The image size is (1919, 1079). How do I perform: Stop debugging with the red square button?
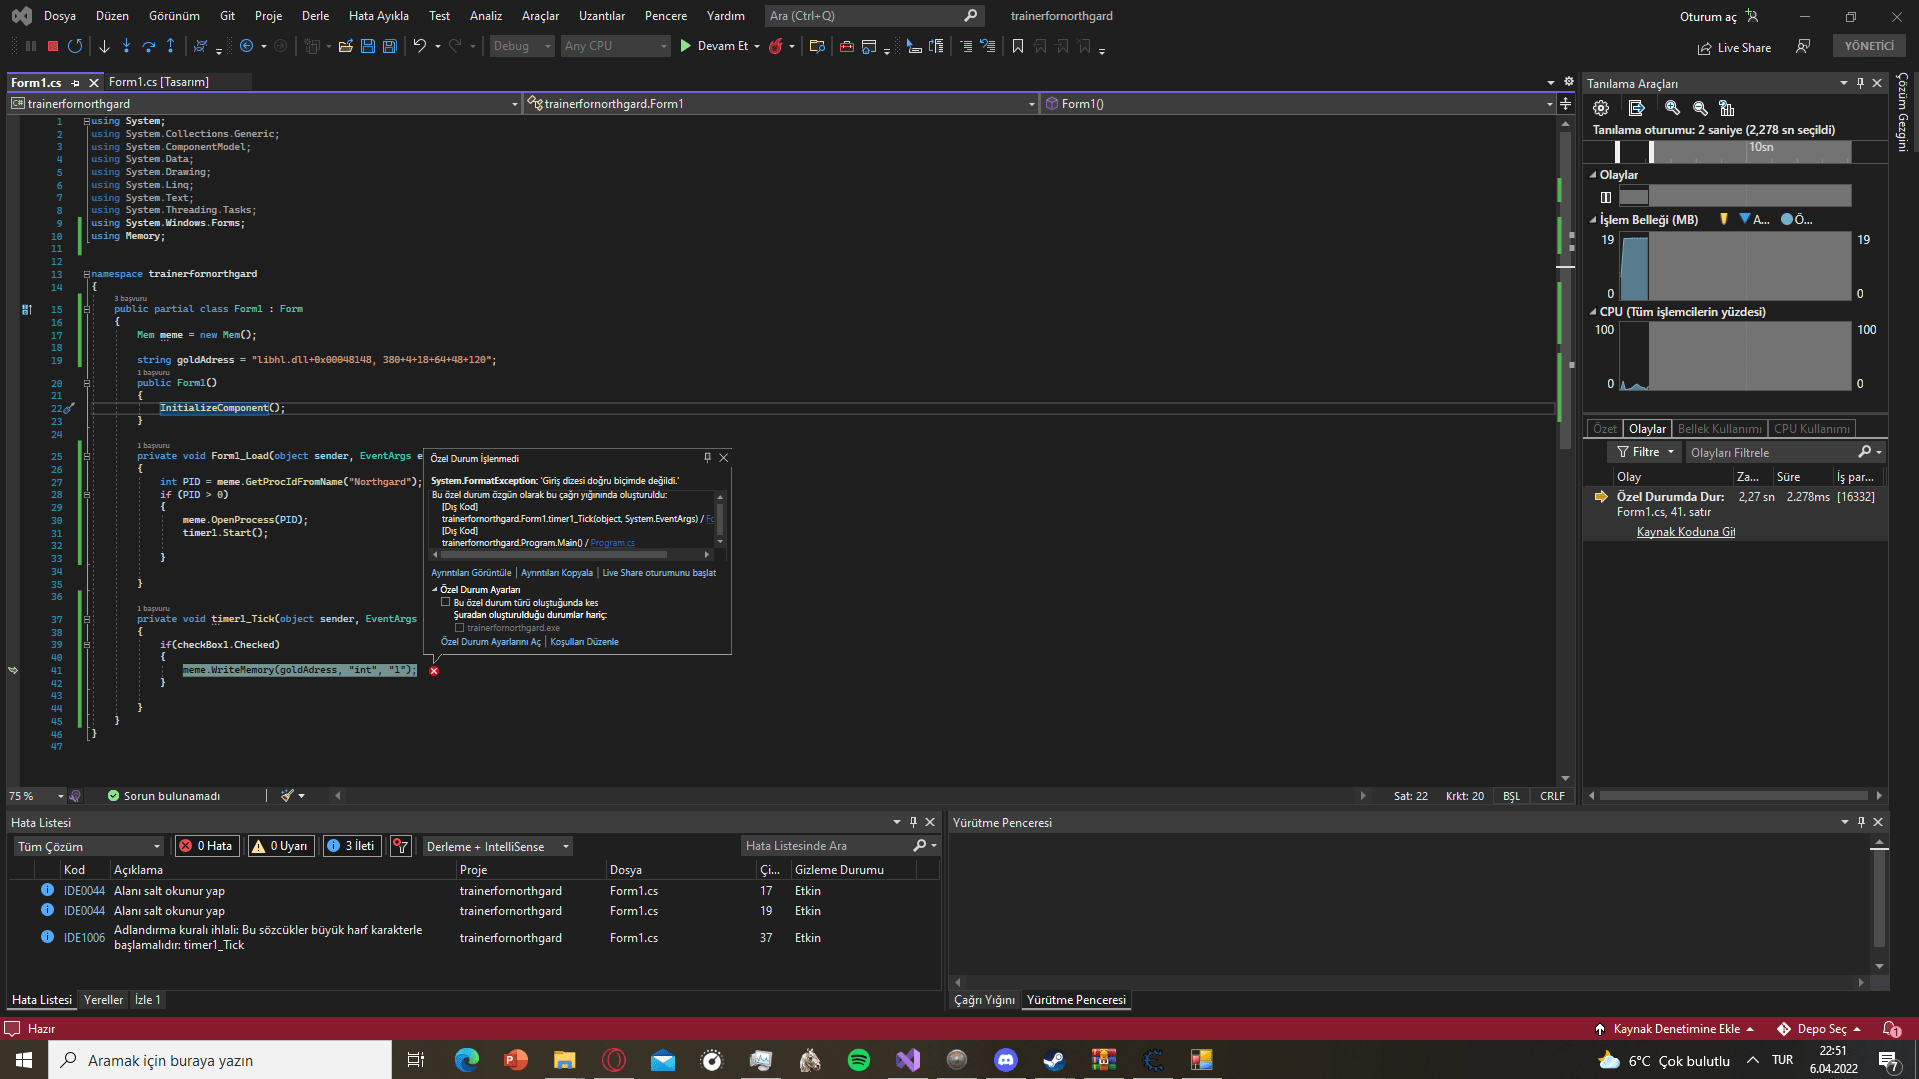[x=53, y=46]
